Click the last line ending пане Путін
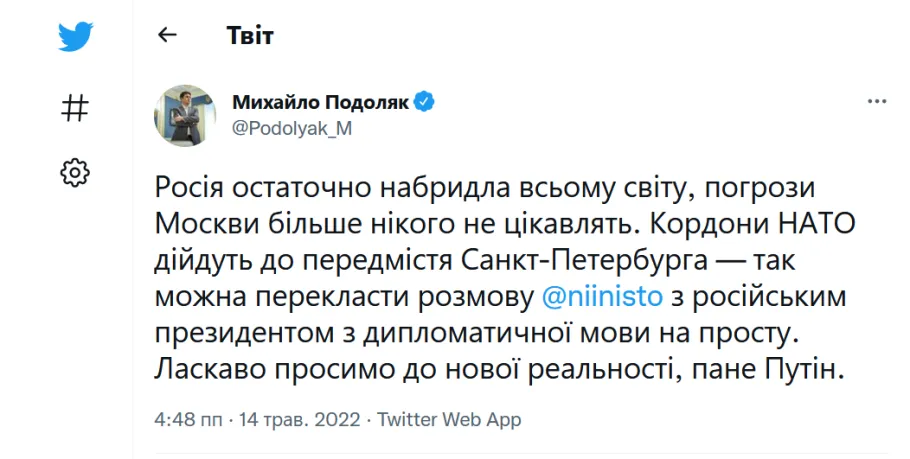 (x=499, y=370)
